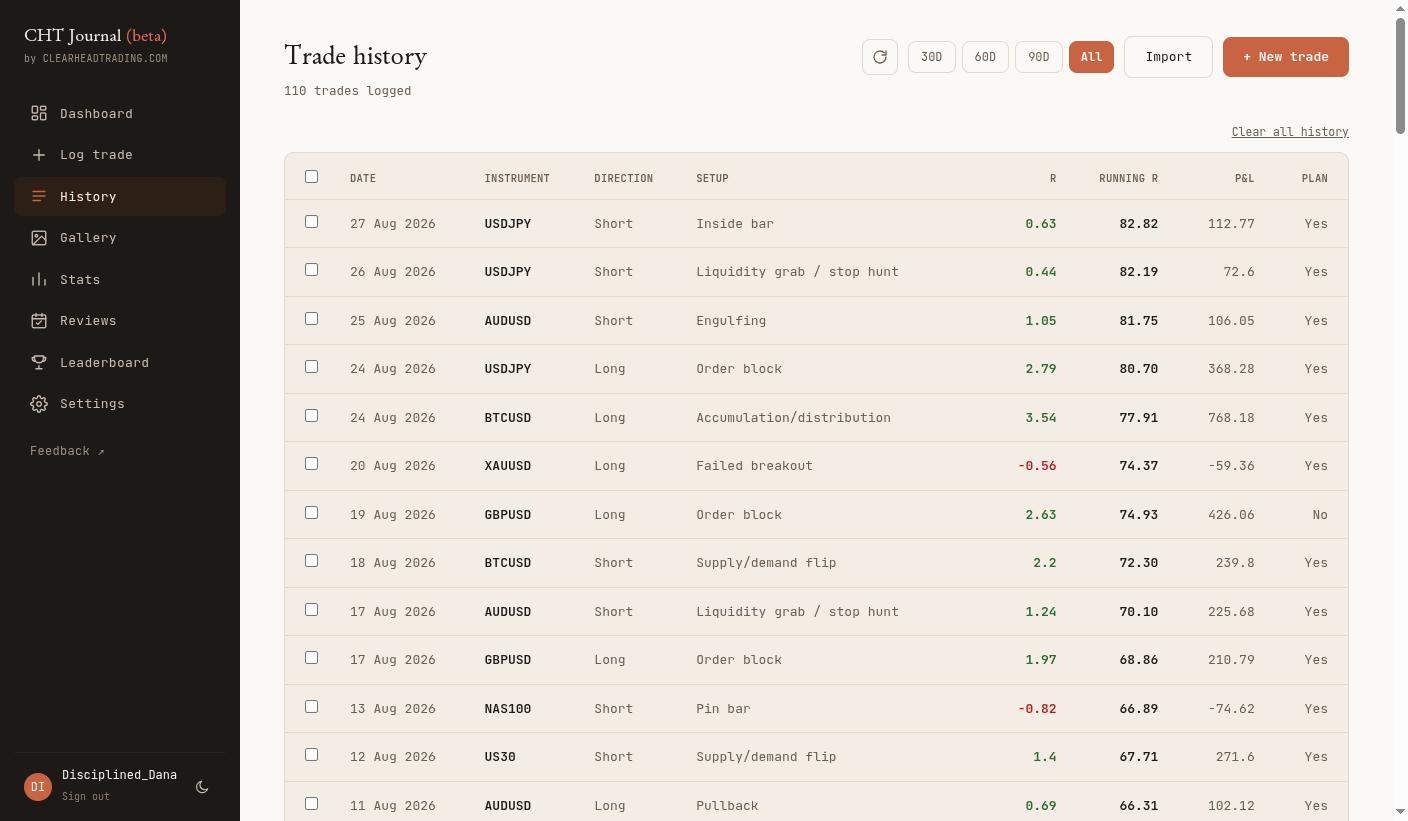This screenshot has width=1408, height=821.
Task: Click the Clear all history link
Action: coord(1290,132)
